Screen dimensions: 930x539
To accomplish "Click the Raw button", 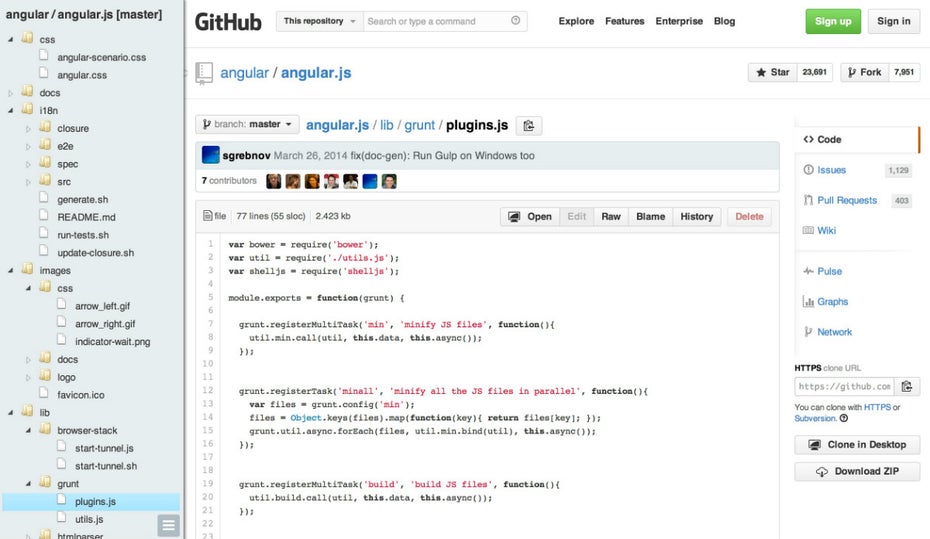I will 610,216.
